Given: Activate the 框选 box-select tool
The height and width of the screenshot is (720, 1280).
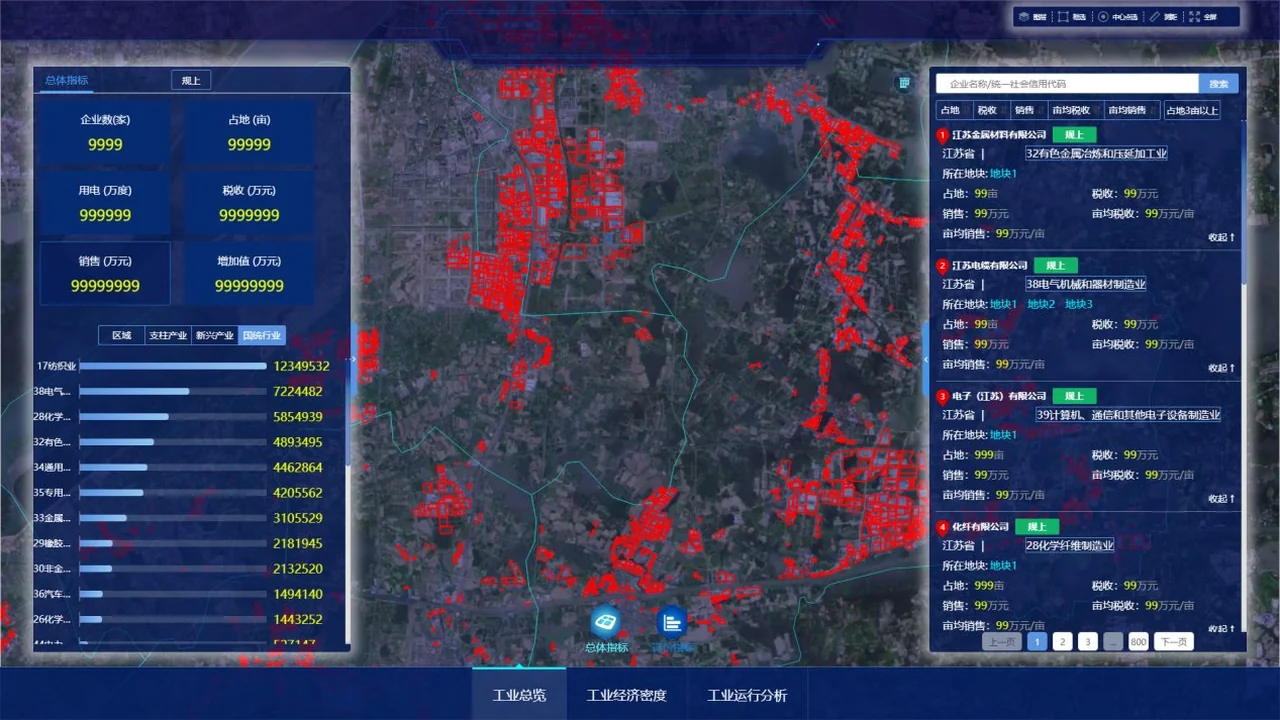Looking at the screenshot, I should (x=1072, y=16).
